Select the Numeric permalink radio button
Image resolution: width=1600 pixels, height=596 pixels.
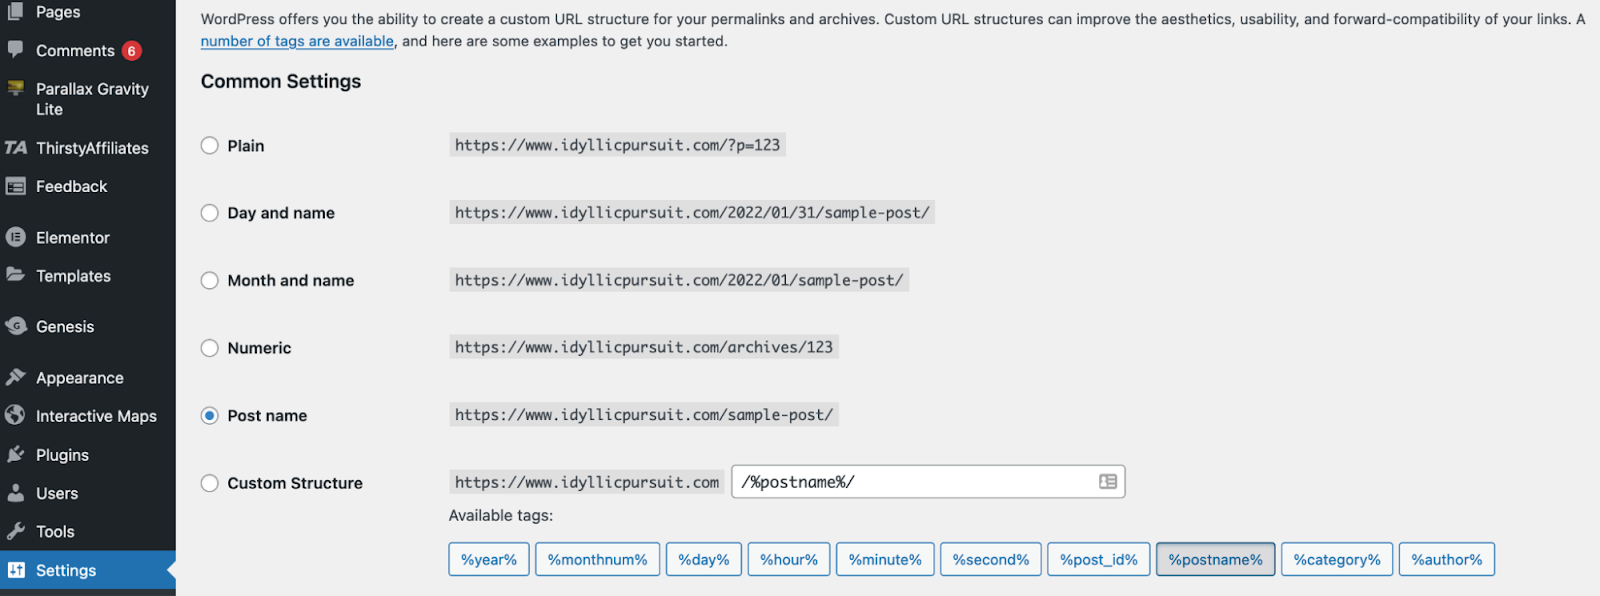point(210,348)
